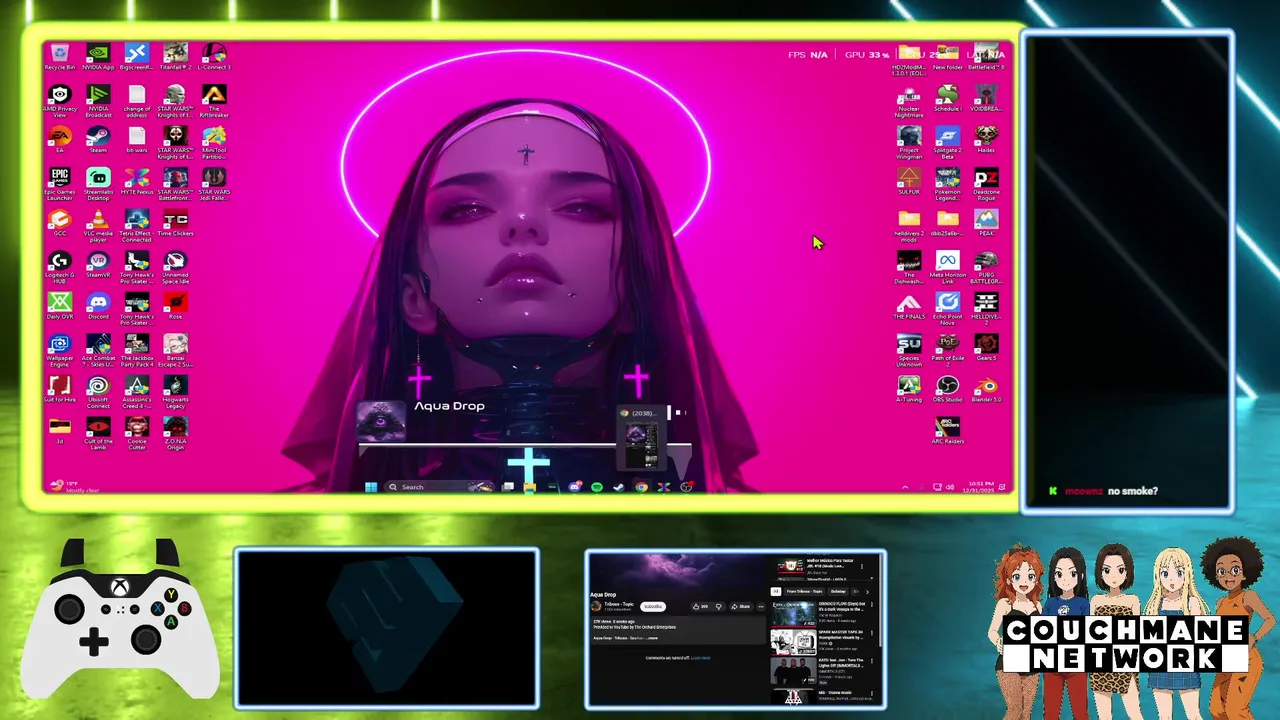Screen dimensions: 1280x720
Task: Launch Hogwarts Legacy shortcut
Action: [x=175, y=393]
